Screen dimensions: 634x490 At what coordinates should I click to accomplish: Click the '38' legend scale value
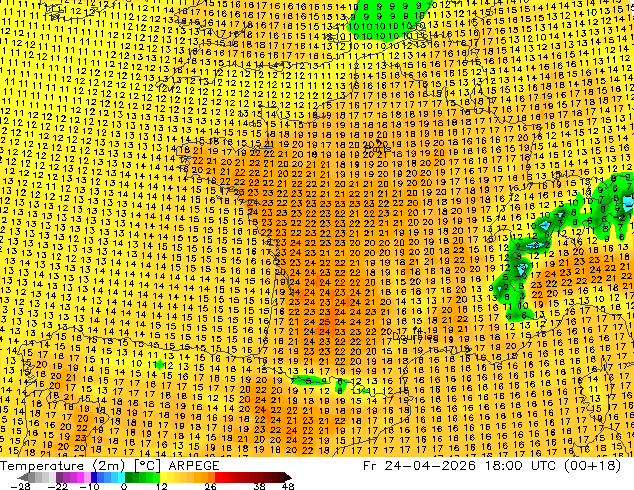(x=260, y=486)
